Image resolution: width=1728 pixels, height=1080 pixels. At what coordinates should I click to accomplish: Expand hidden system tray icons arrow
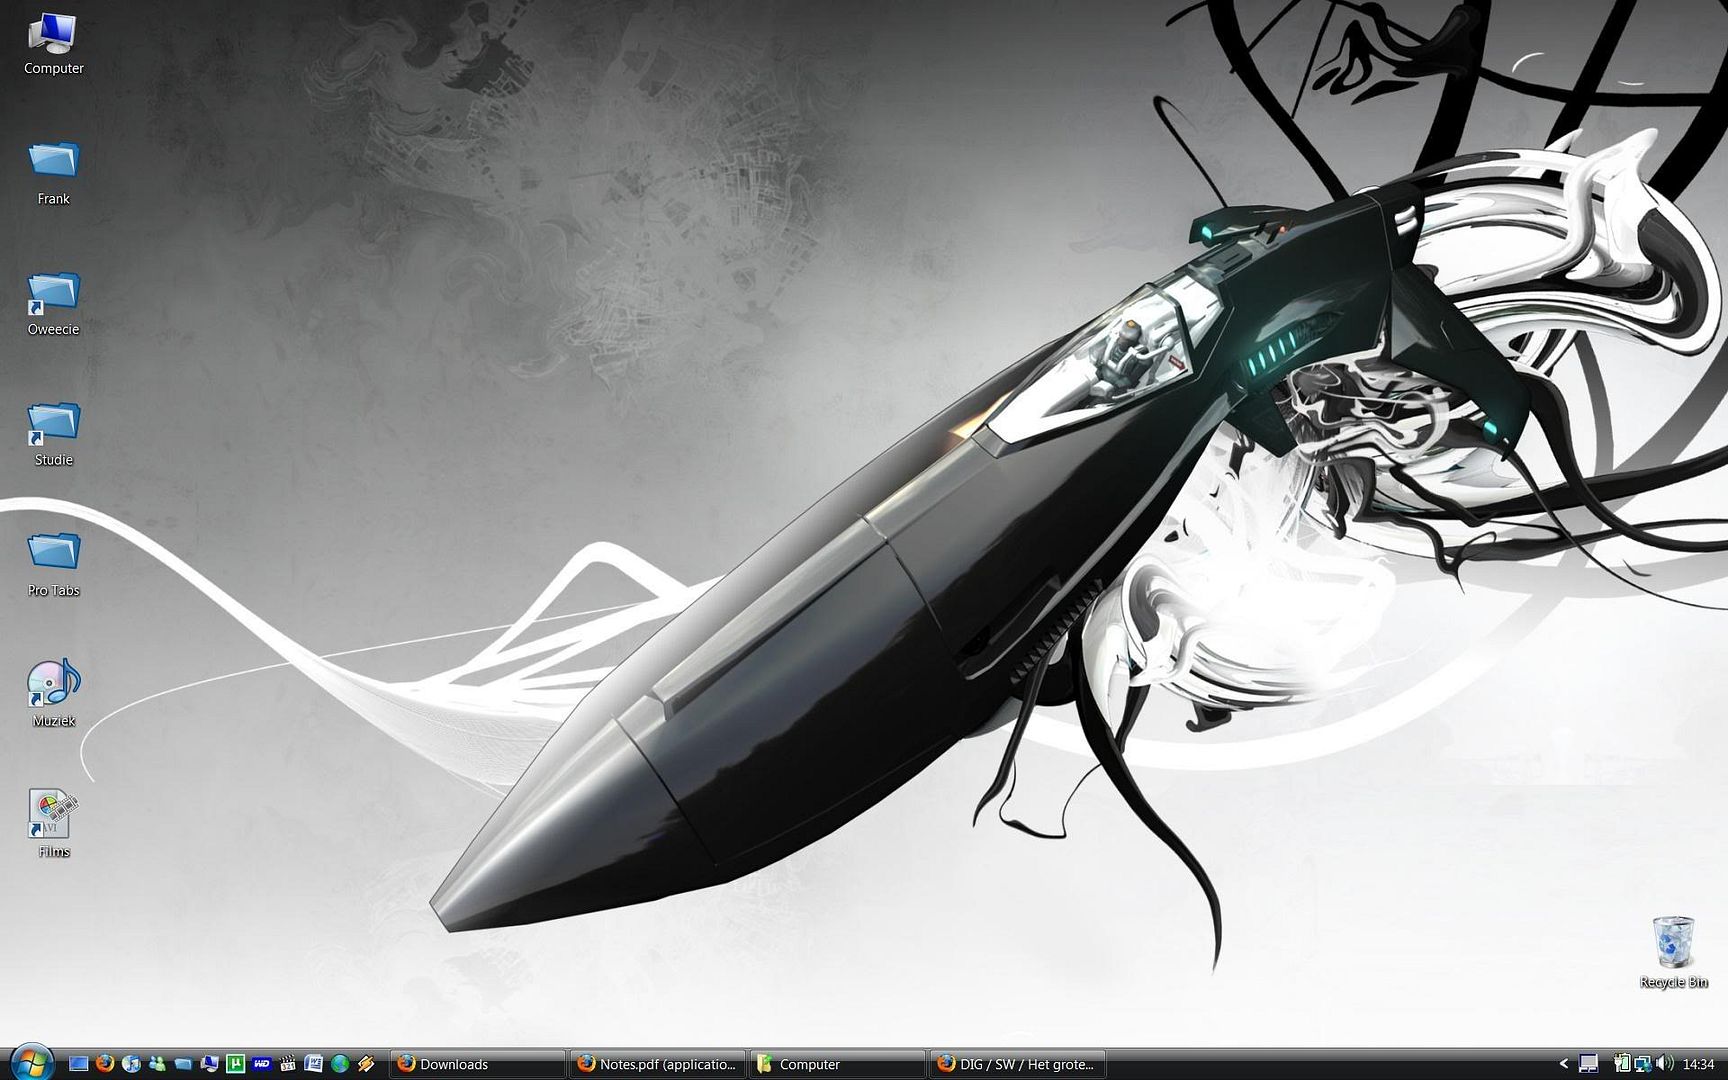tap(1564, 1063)
